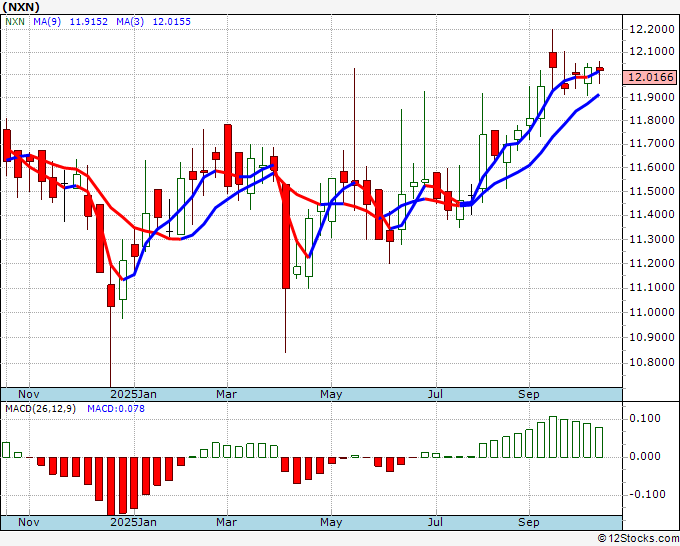Click the tallest green MACD histogram bar
The width and height of the screenshot is (680, 546).
click(552, 437)
